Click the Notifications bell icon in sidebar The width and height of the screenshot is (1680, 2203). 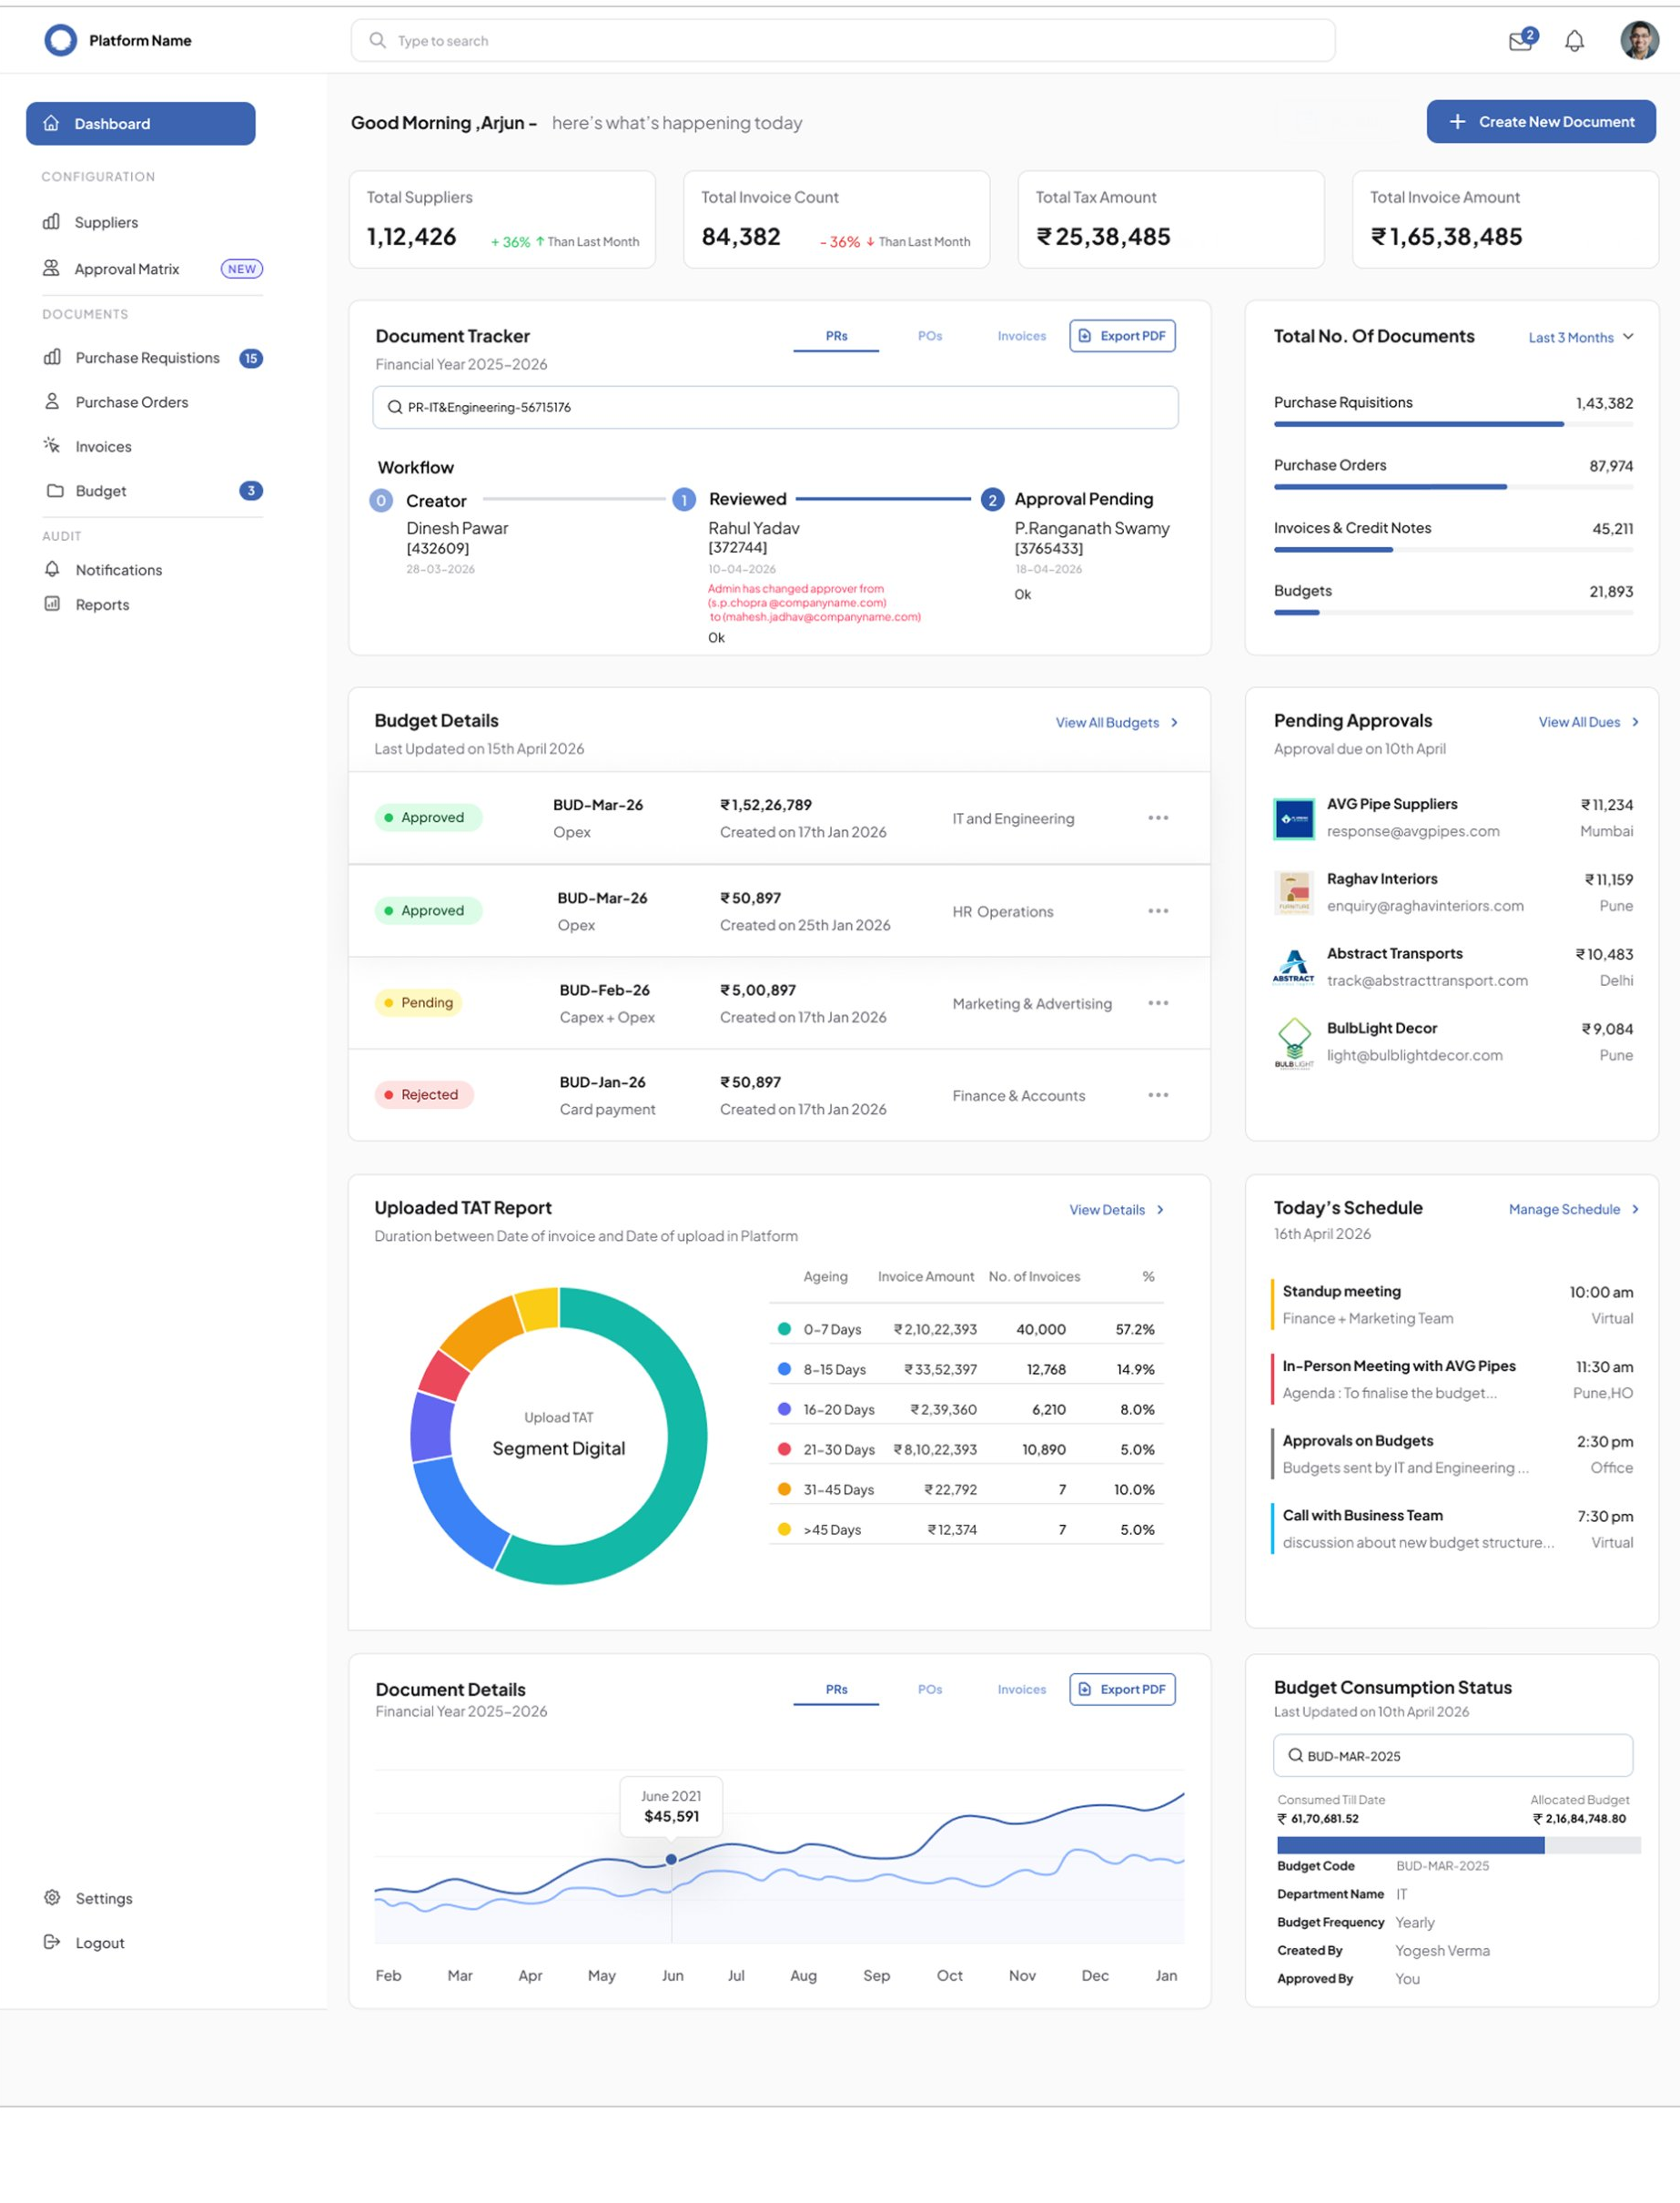(52, 568)
